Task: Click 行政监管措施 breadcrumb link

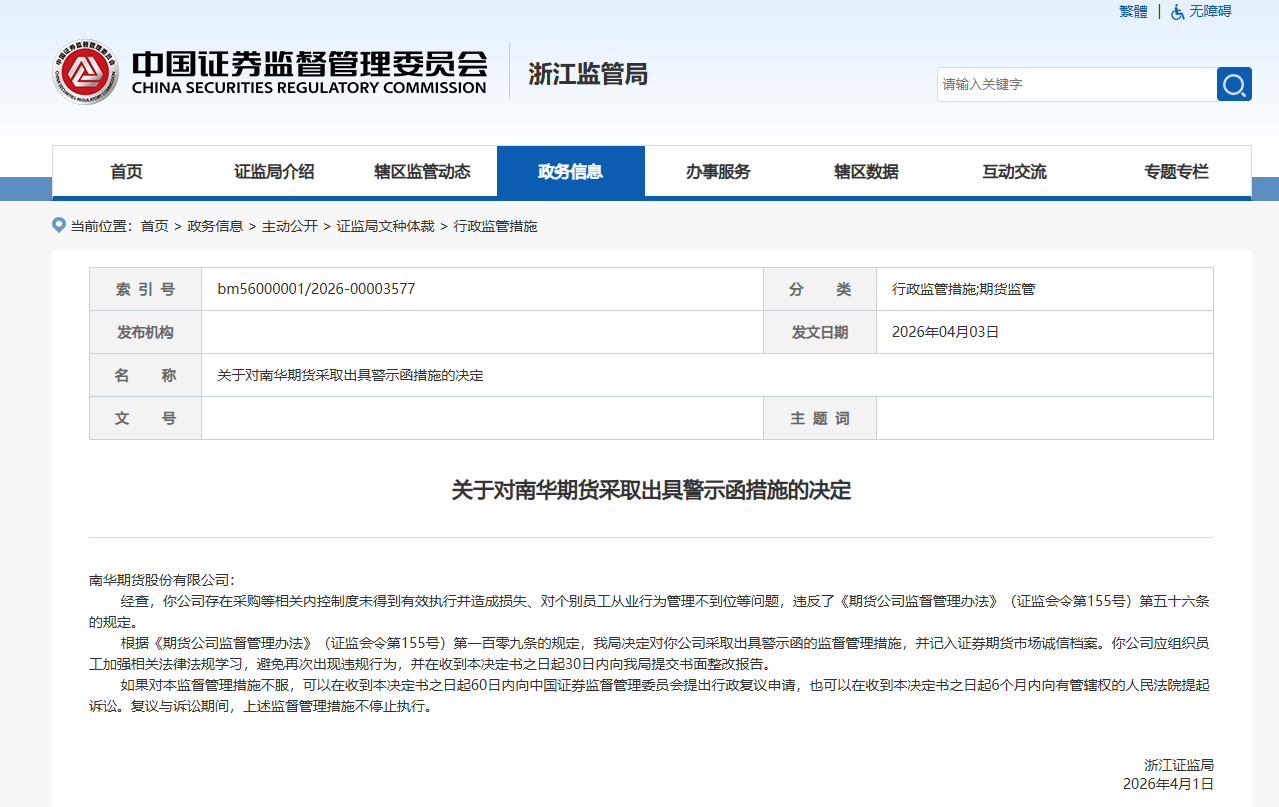Action: pos(495,226)
